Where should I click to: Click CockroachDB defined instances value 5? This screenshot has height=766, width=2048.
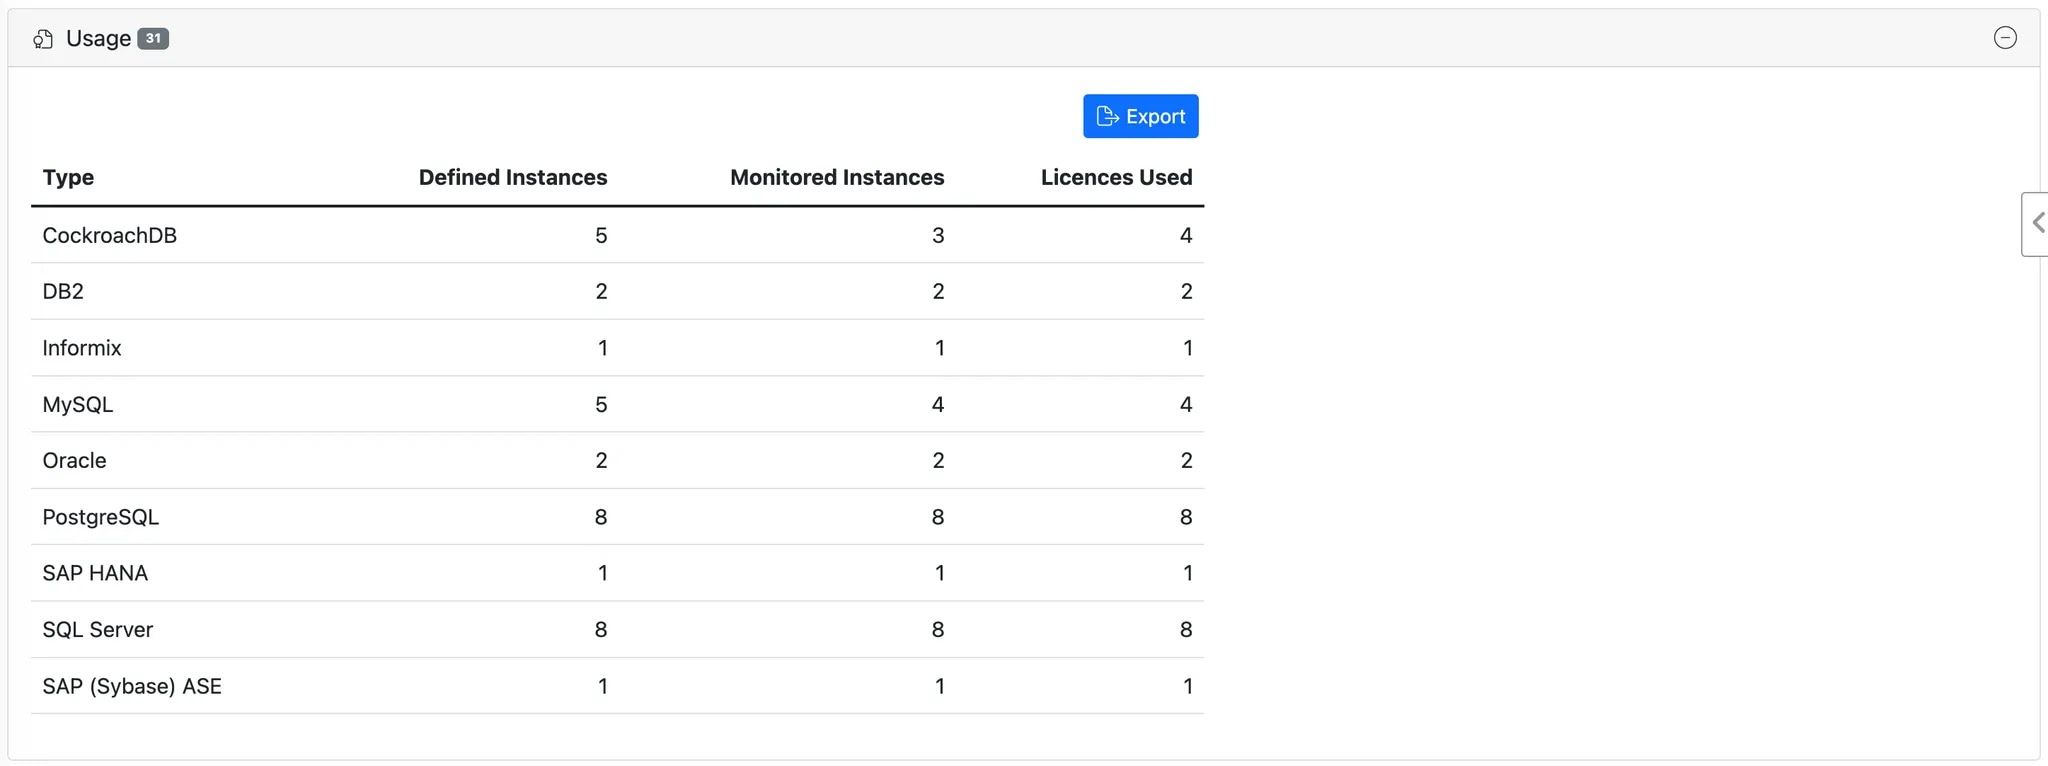coord(601,235)
